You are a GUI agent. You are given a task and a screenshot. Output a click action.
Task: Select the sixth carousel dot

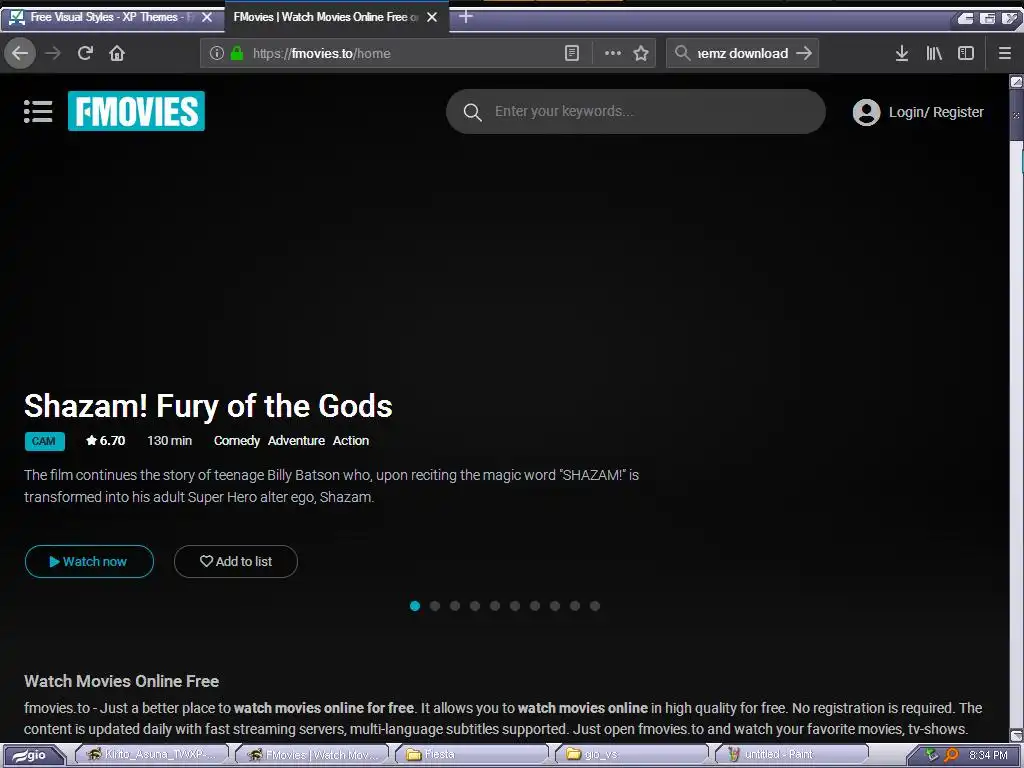pyautogui.click(x=515, y=606)
